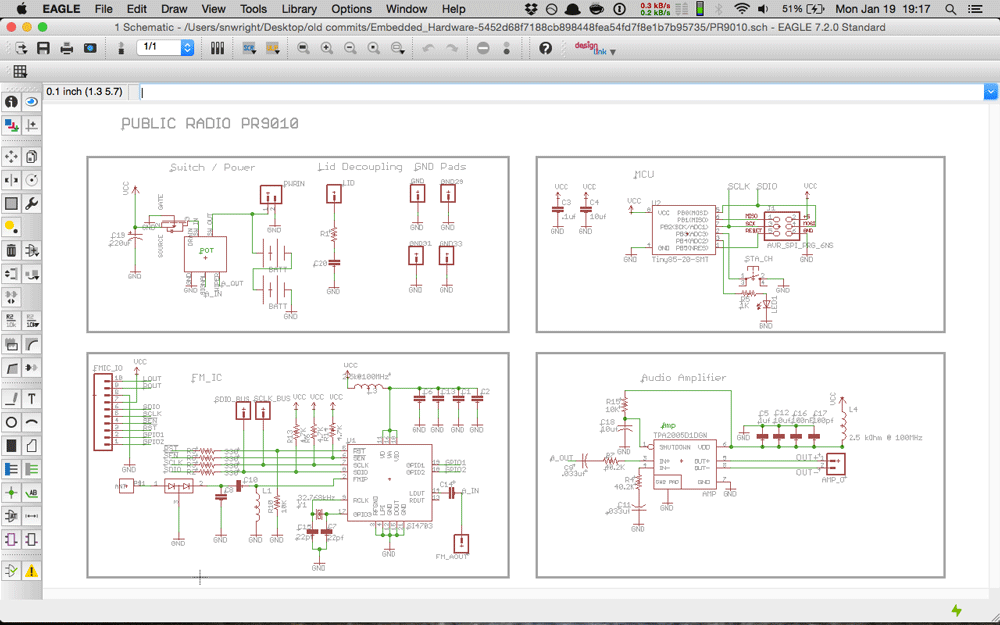Open the Tools menu
This screenshot has width=1000, height=625.
[253, 9]
